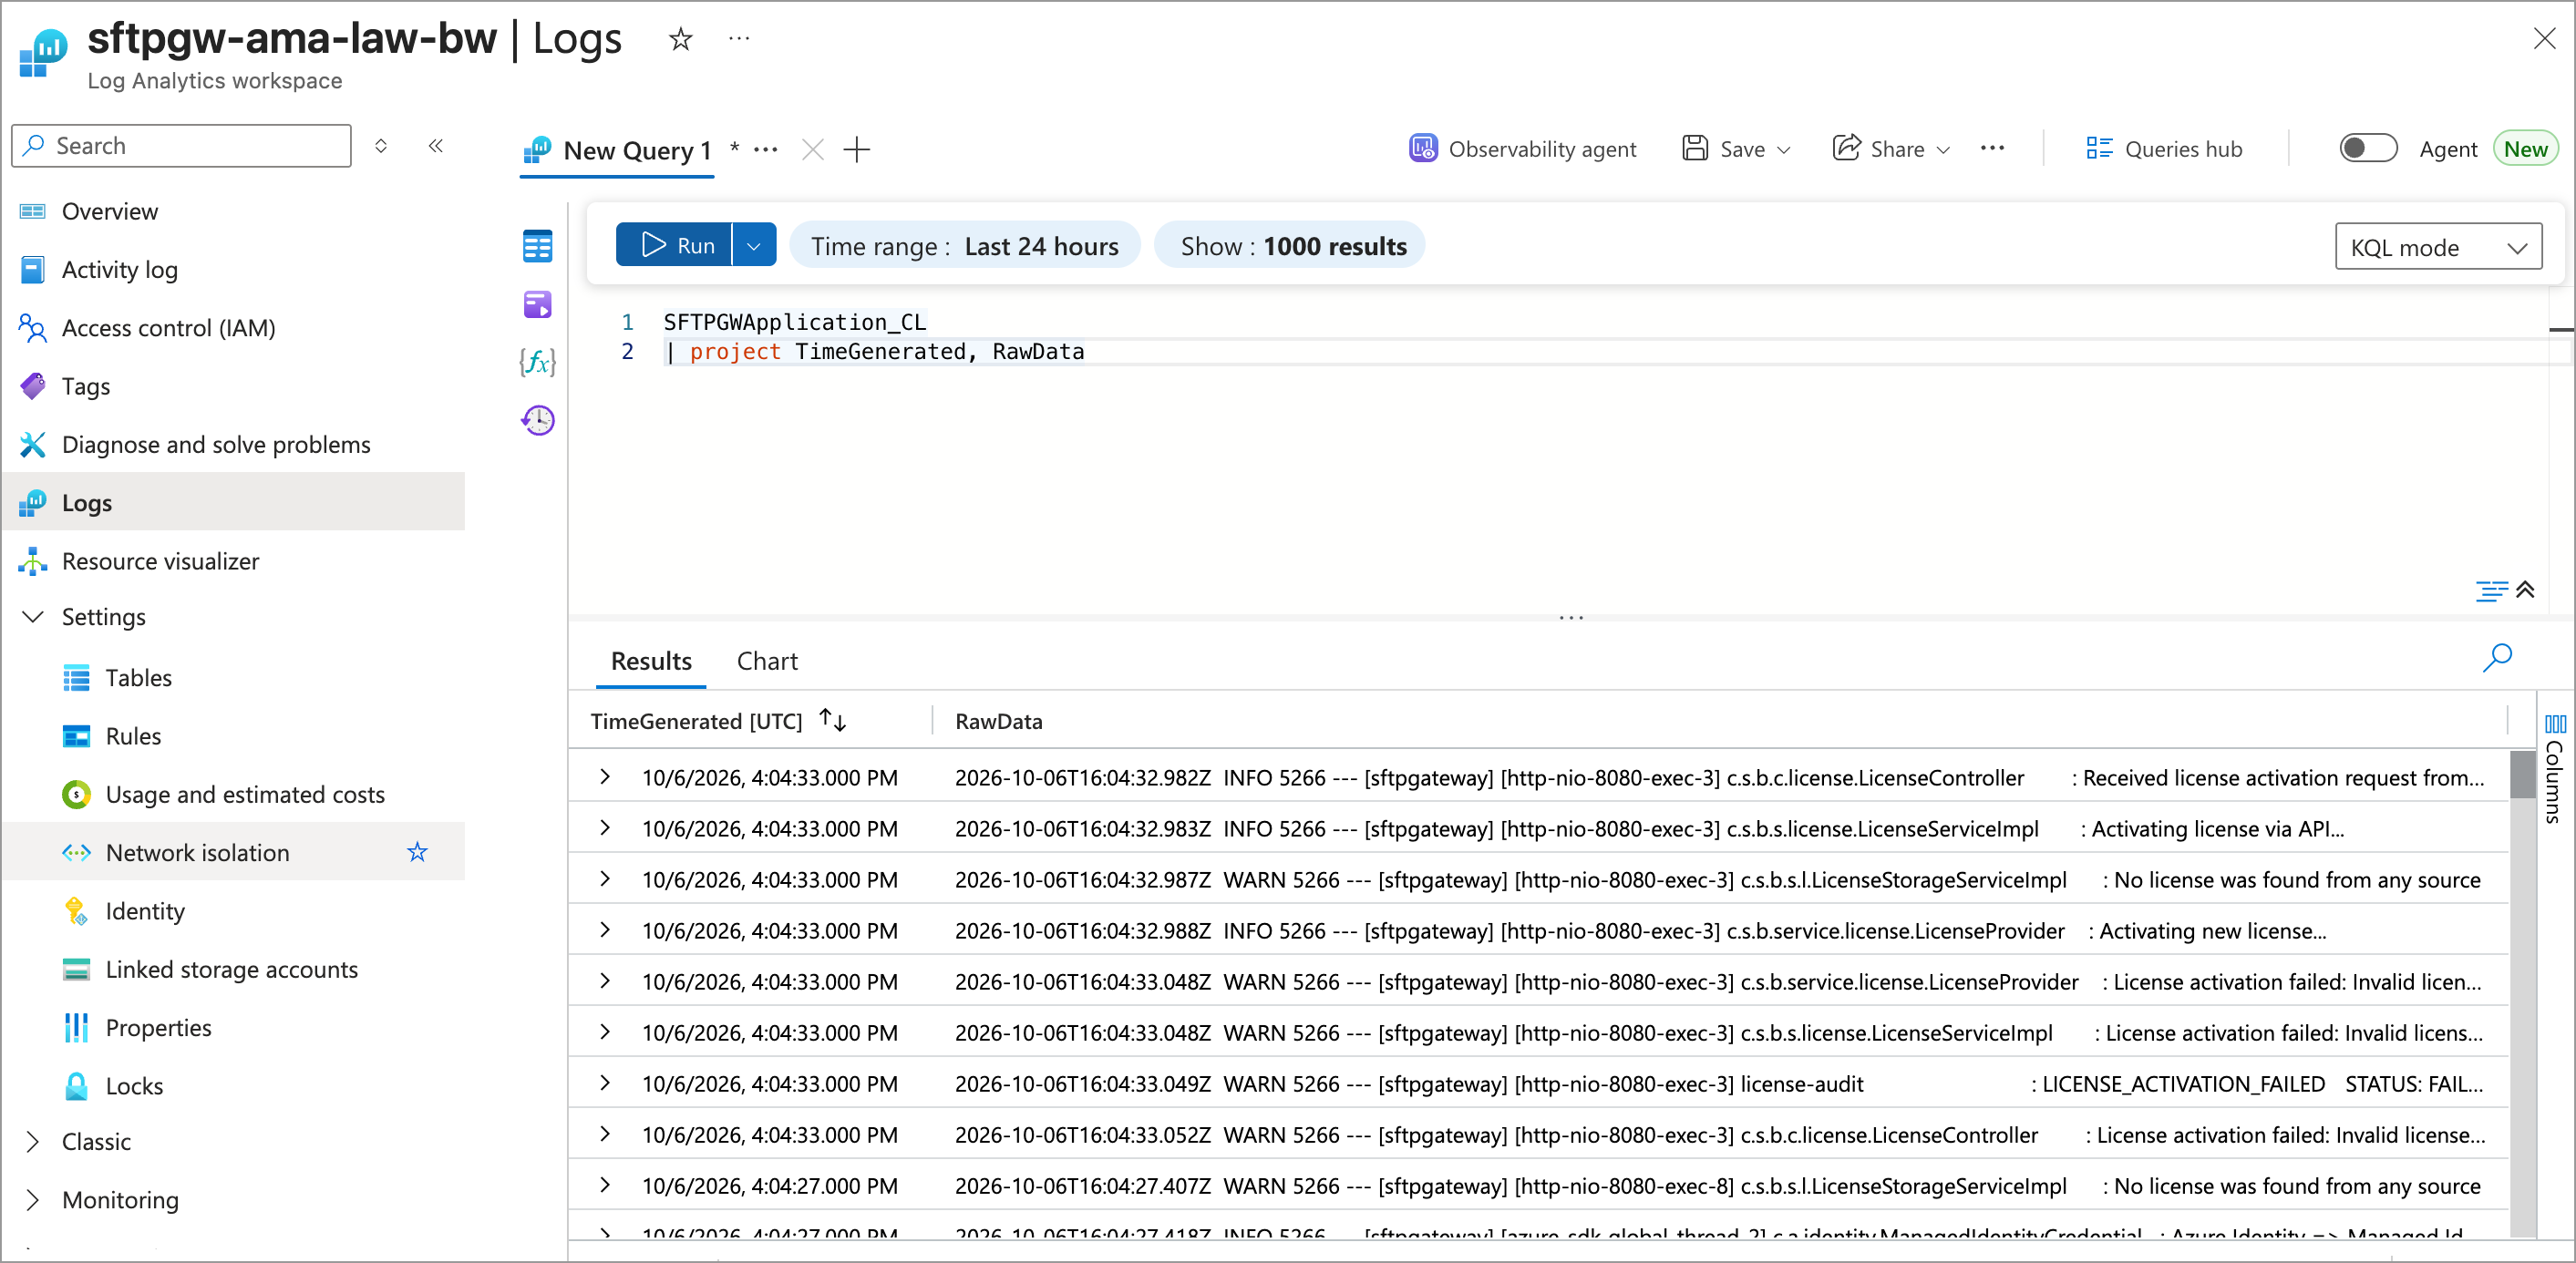
Task: Open the Tables pane icon in query sidebar
Action: [x=537, y=246]
